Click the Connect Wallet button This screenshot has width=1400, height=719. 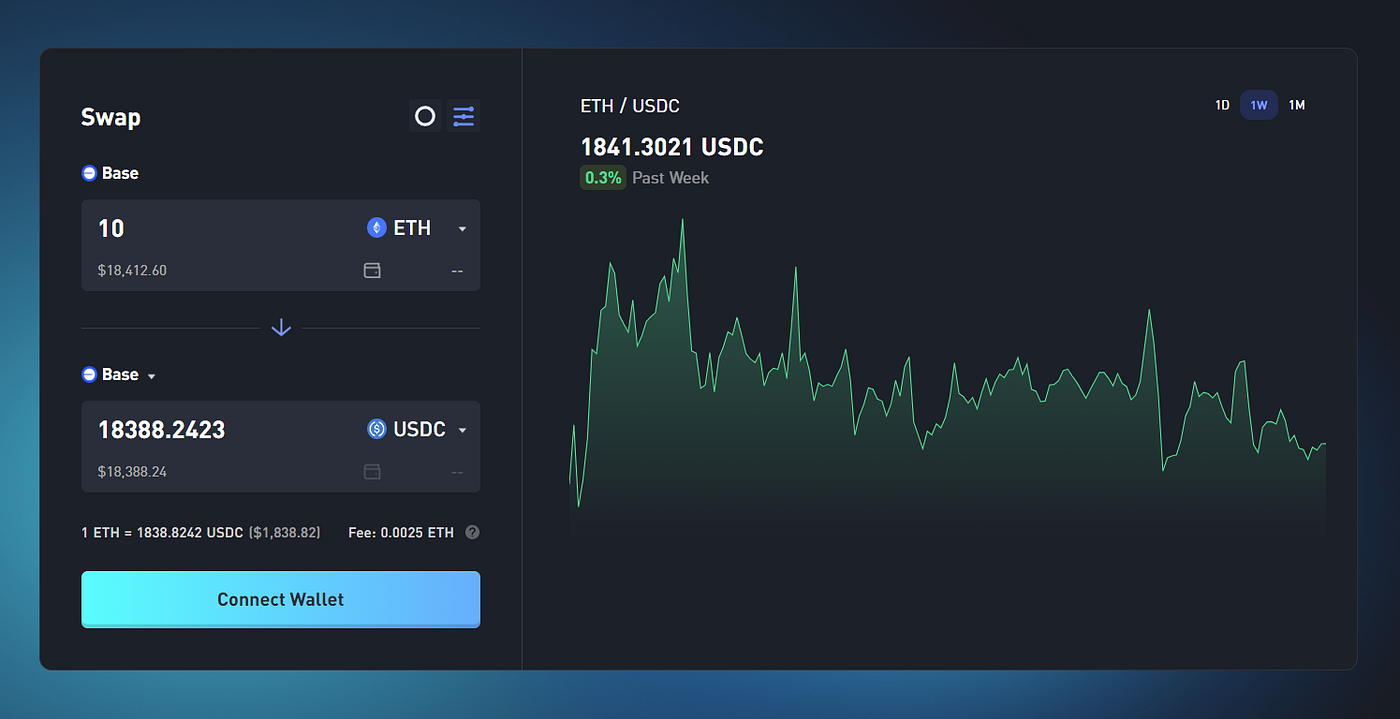coord(281,599)
